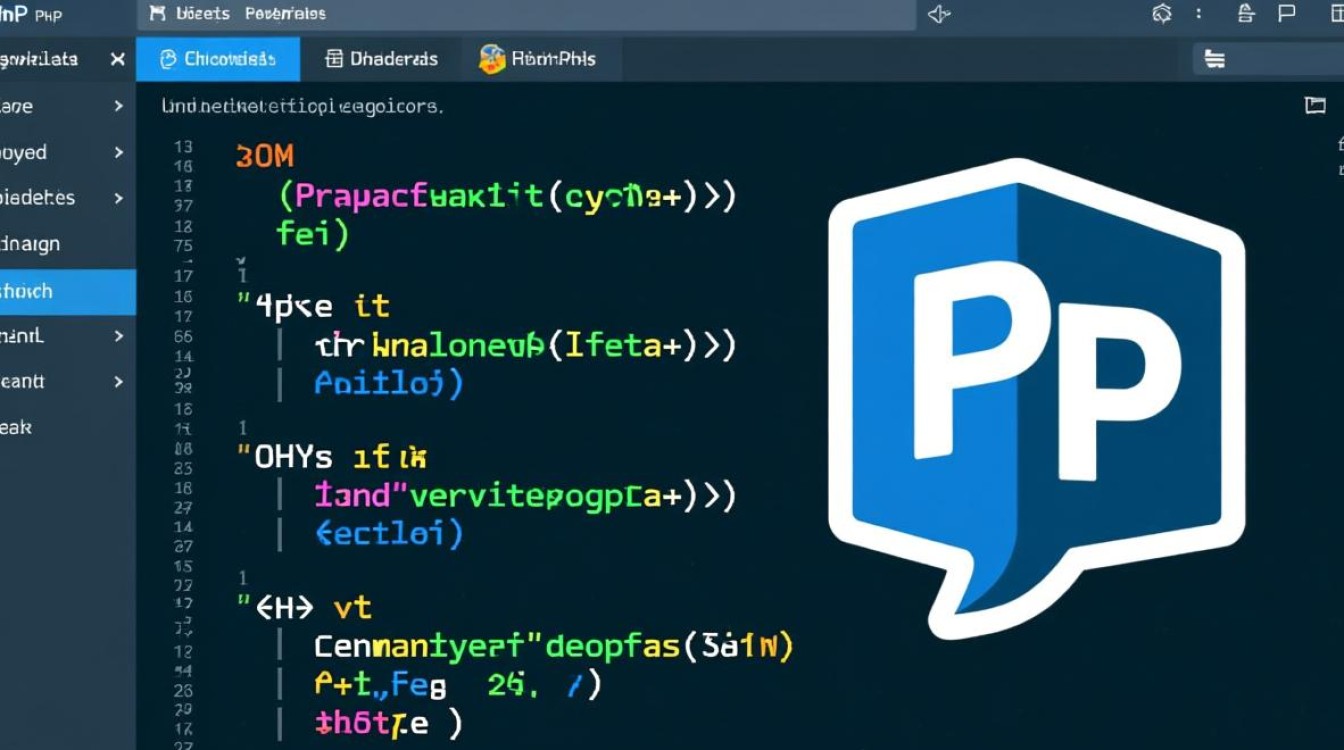Viewport: 1344px width, 750px height.
Task: Expand the 'iadetes' sidebar item chevron
Action: tap(118, 198)
